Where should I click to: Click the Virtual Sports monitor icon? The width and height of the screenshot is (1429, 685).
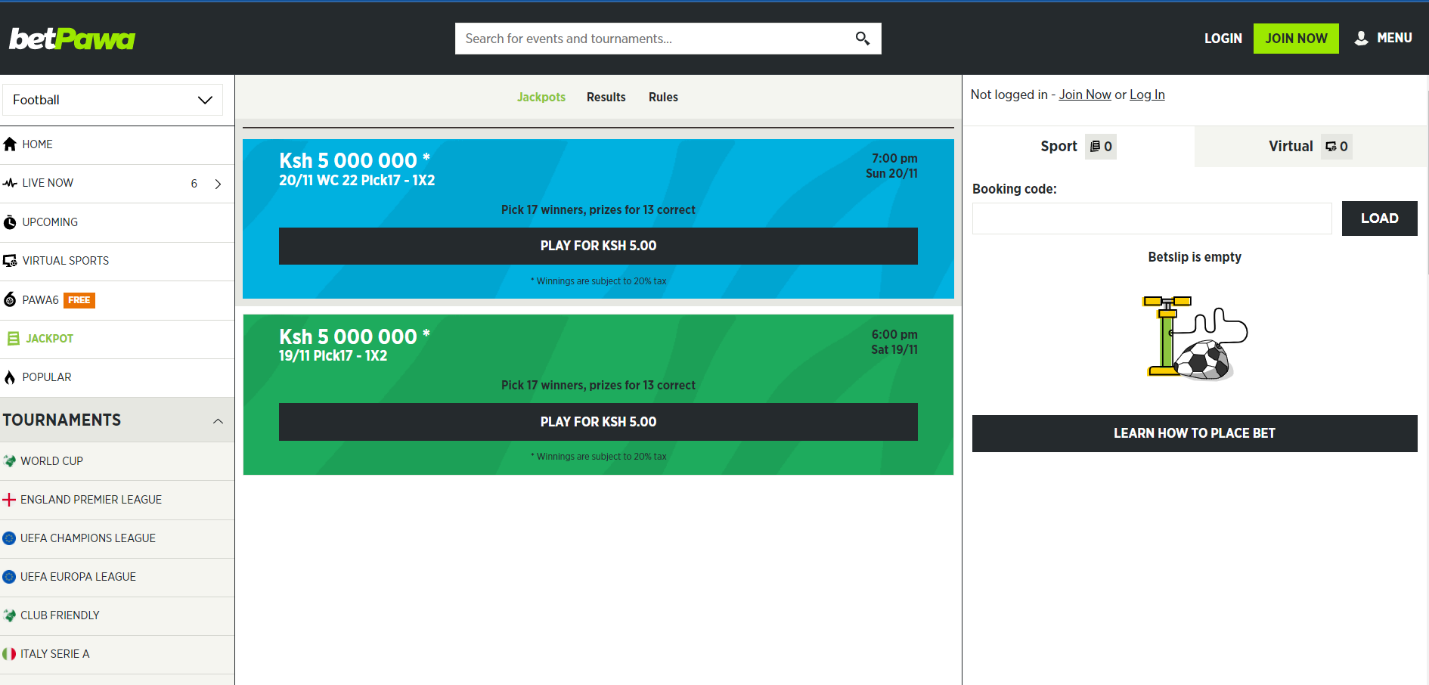pyautogui.click(x=10, y=261)
